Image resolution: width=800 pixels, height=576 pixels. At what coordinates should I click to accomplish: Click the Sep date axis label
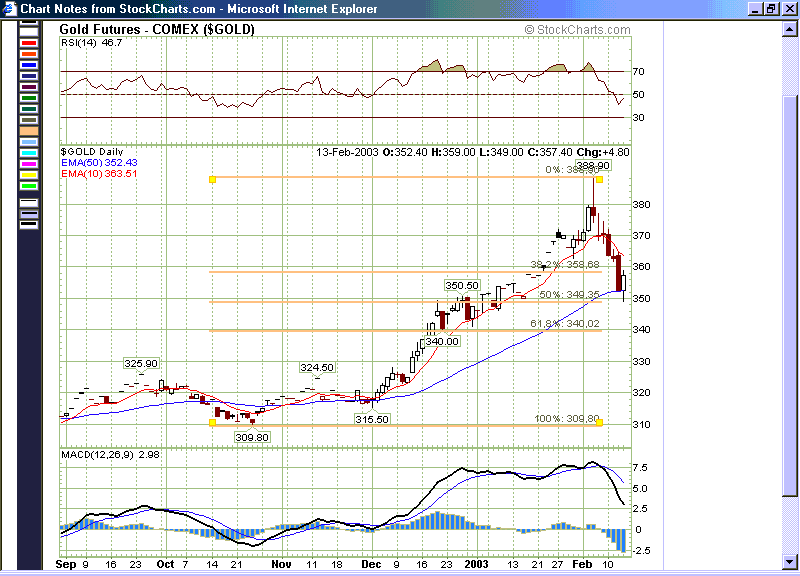click(65, 564)
